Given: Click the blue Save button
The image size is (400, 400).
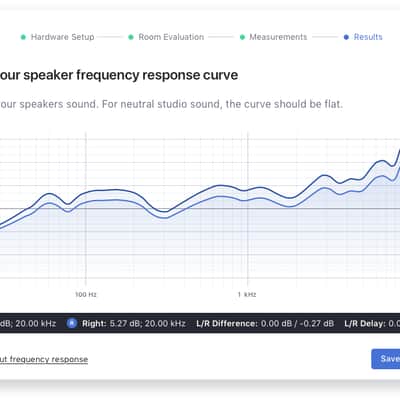Looking at the screenshot, I should click(x=386, y=359).
